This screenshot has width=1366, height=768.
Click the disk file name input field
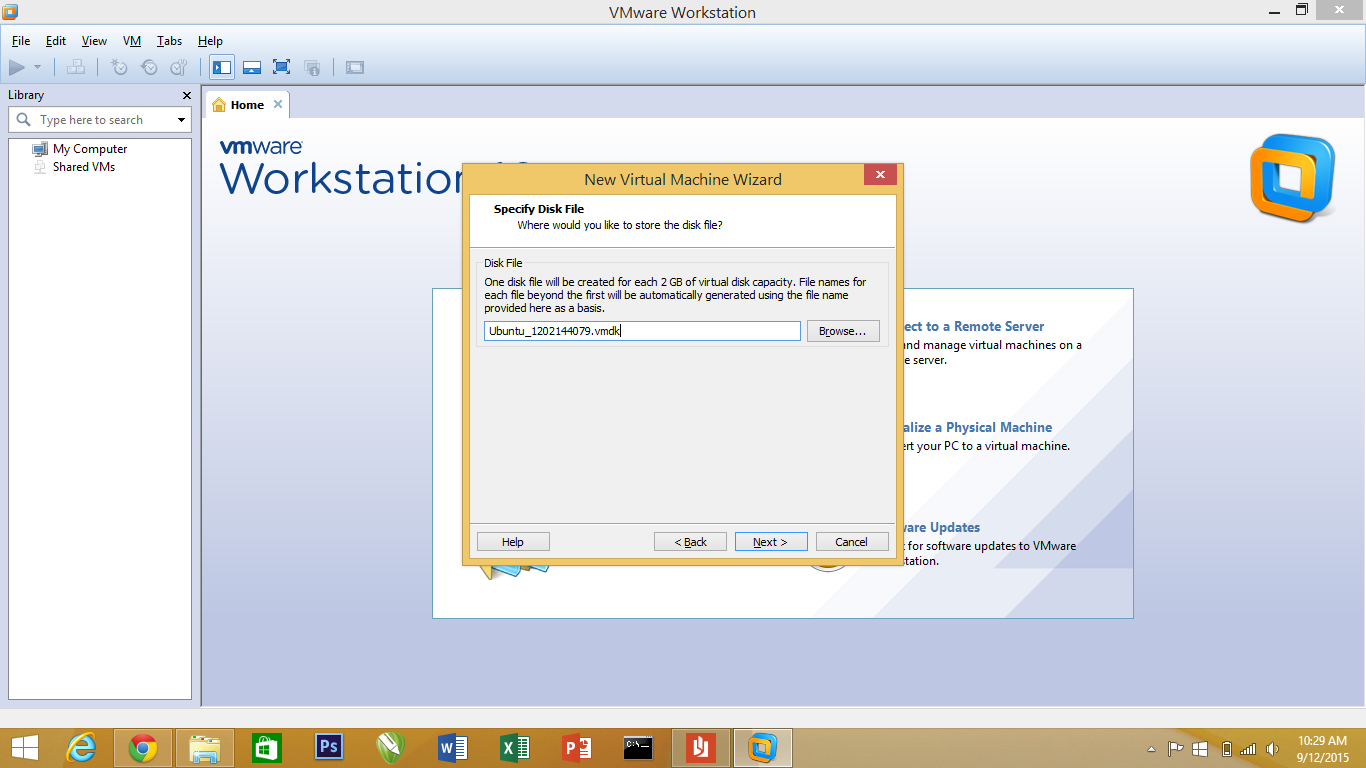click(x=642, y=331)
